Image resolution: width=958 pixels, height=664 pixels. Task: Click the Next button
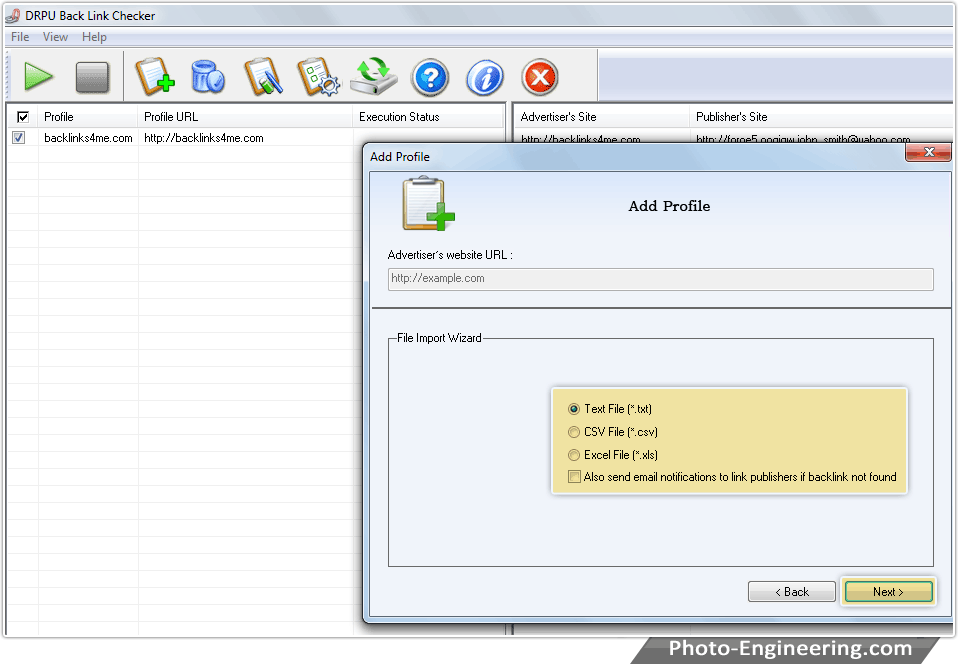(x=888, y=592)
